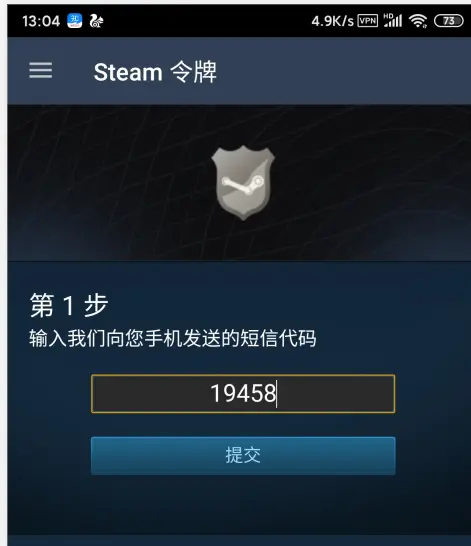Tap the 13:04 clock in status bar
The height and width of the screenshot is (546, 471).
pyautogui.click(x=41, y=21)
